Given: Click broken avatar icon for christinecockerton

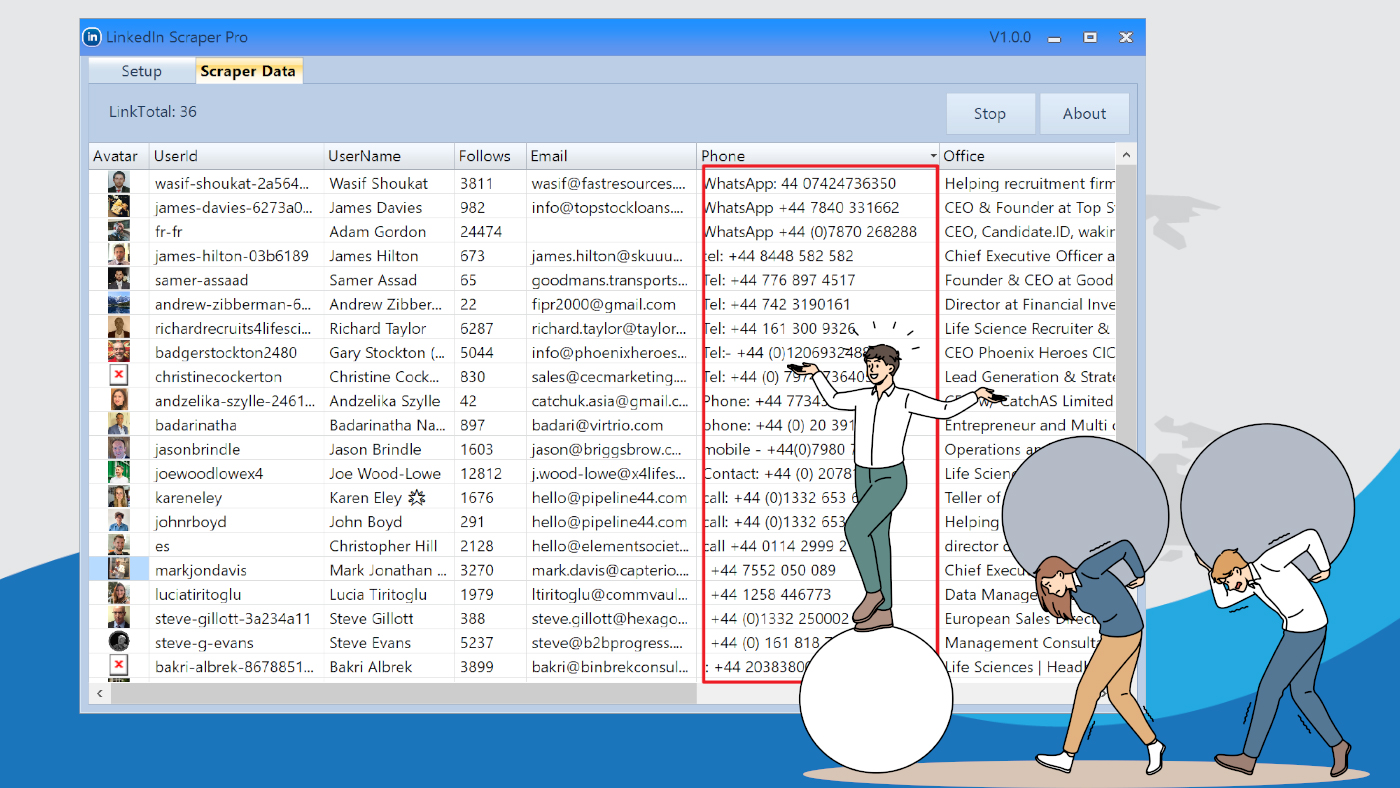Looking at the screenshot, I should pyautogui.click(x=119, y=376).
